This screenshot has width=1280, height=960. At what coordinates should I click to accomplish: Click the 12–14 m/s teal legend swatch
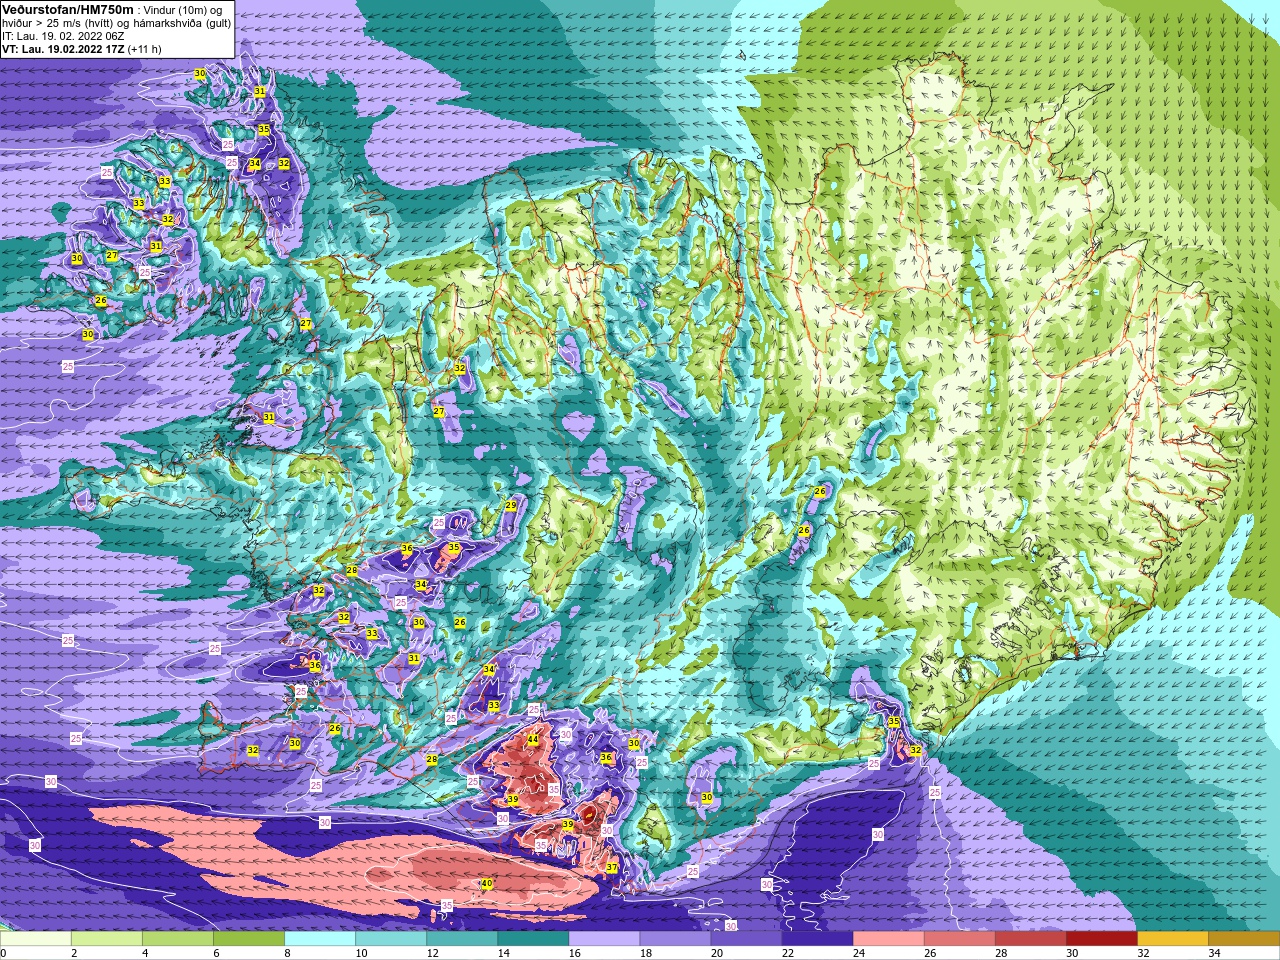[x=462, y=939]
